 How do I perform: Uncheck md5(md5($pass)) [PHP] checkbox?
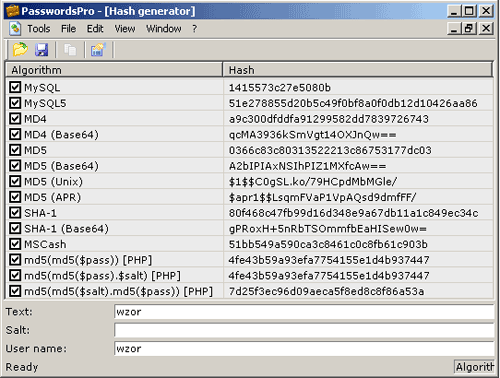15,260
